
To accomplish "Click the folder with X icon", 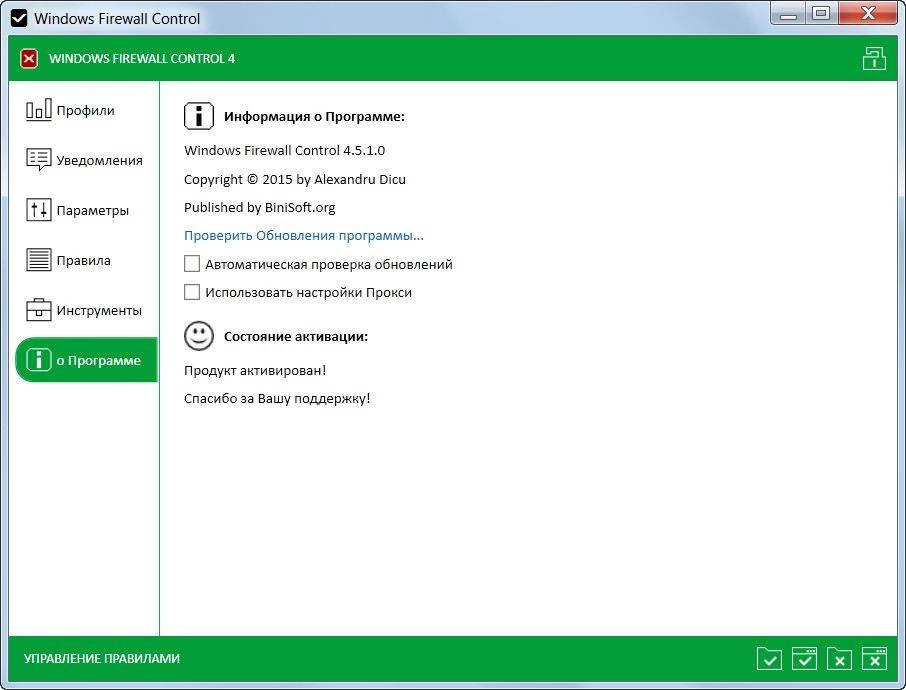I will [x=839, y=658].
